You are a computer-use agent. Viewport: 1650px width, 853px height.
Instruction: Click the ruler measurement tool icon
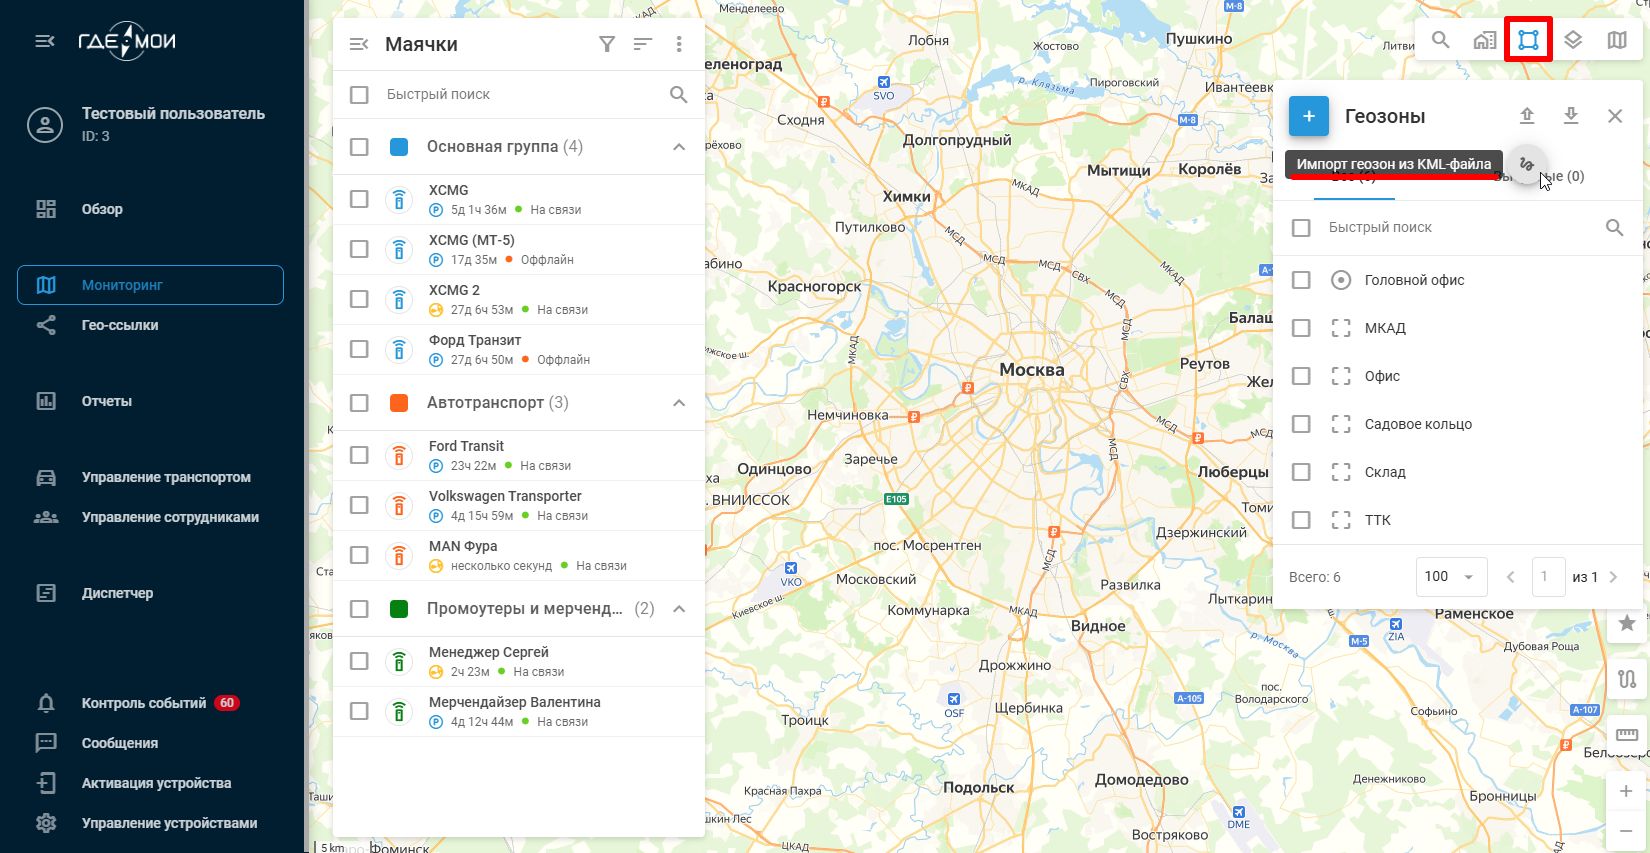[1627, 735]
